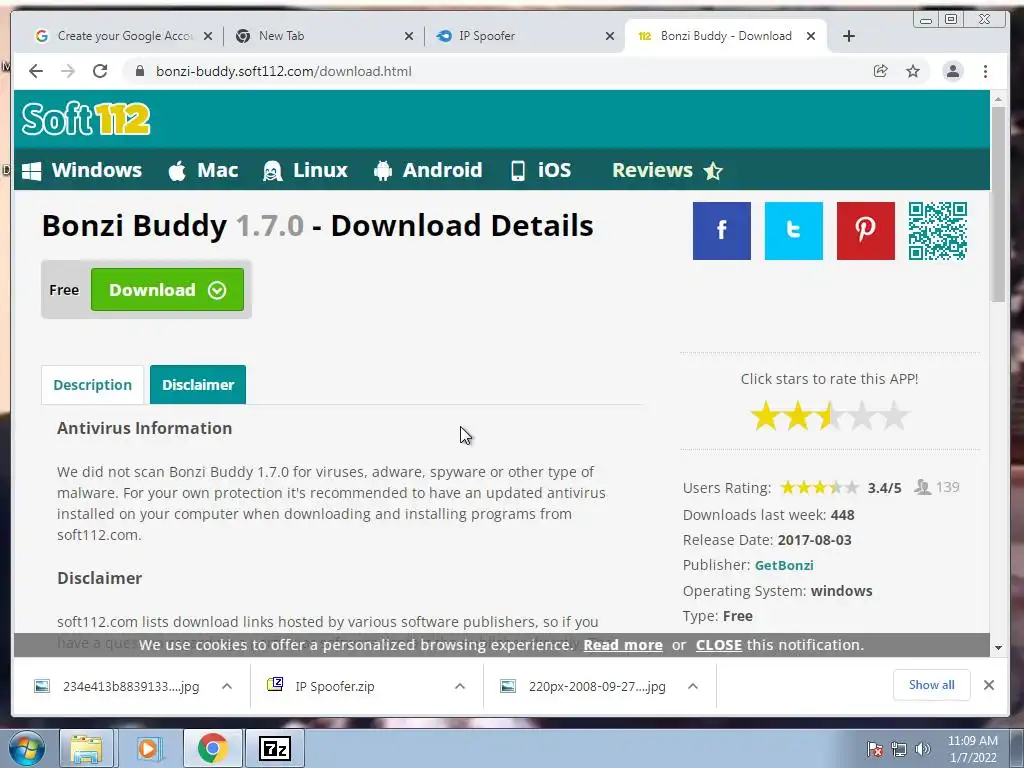The height and width of the screenshot is (768, 1024).
Task: Open a new tab with plus button
Action: point(848,36)
